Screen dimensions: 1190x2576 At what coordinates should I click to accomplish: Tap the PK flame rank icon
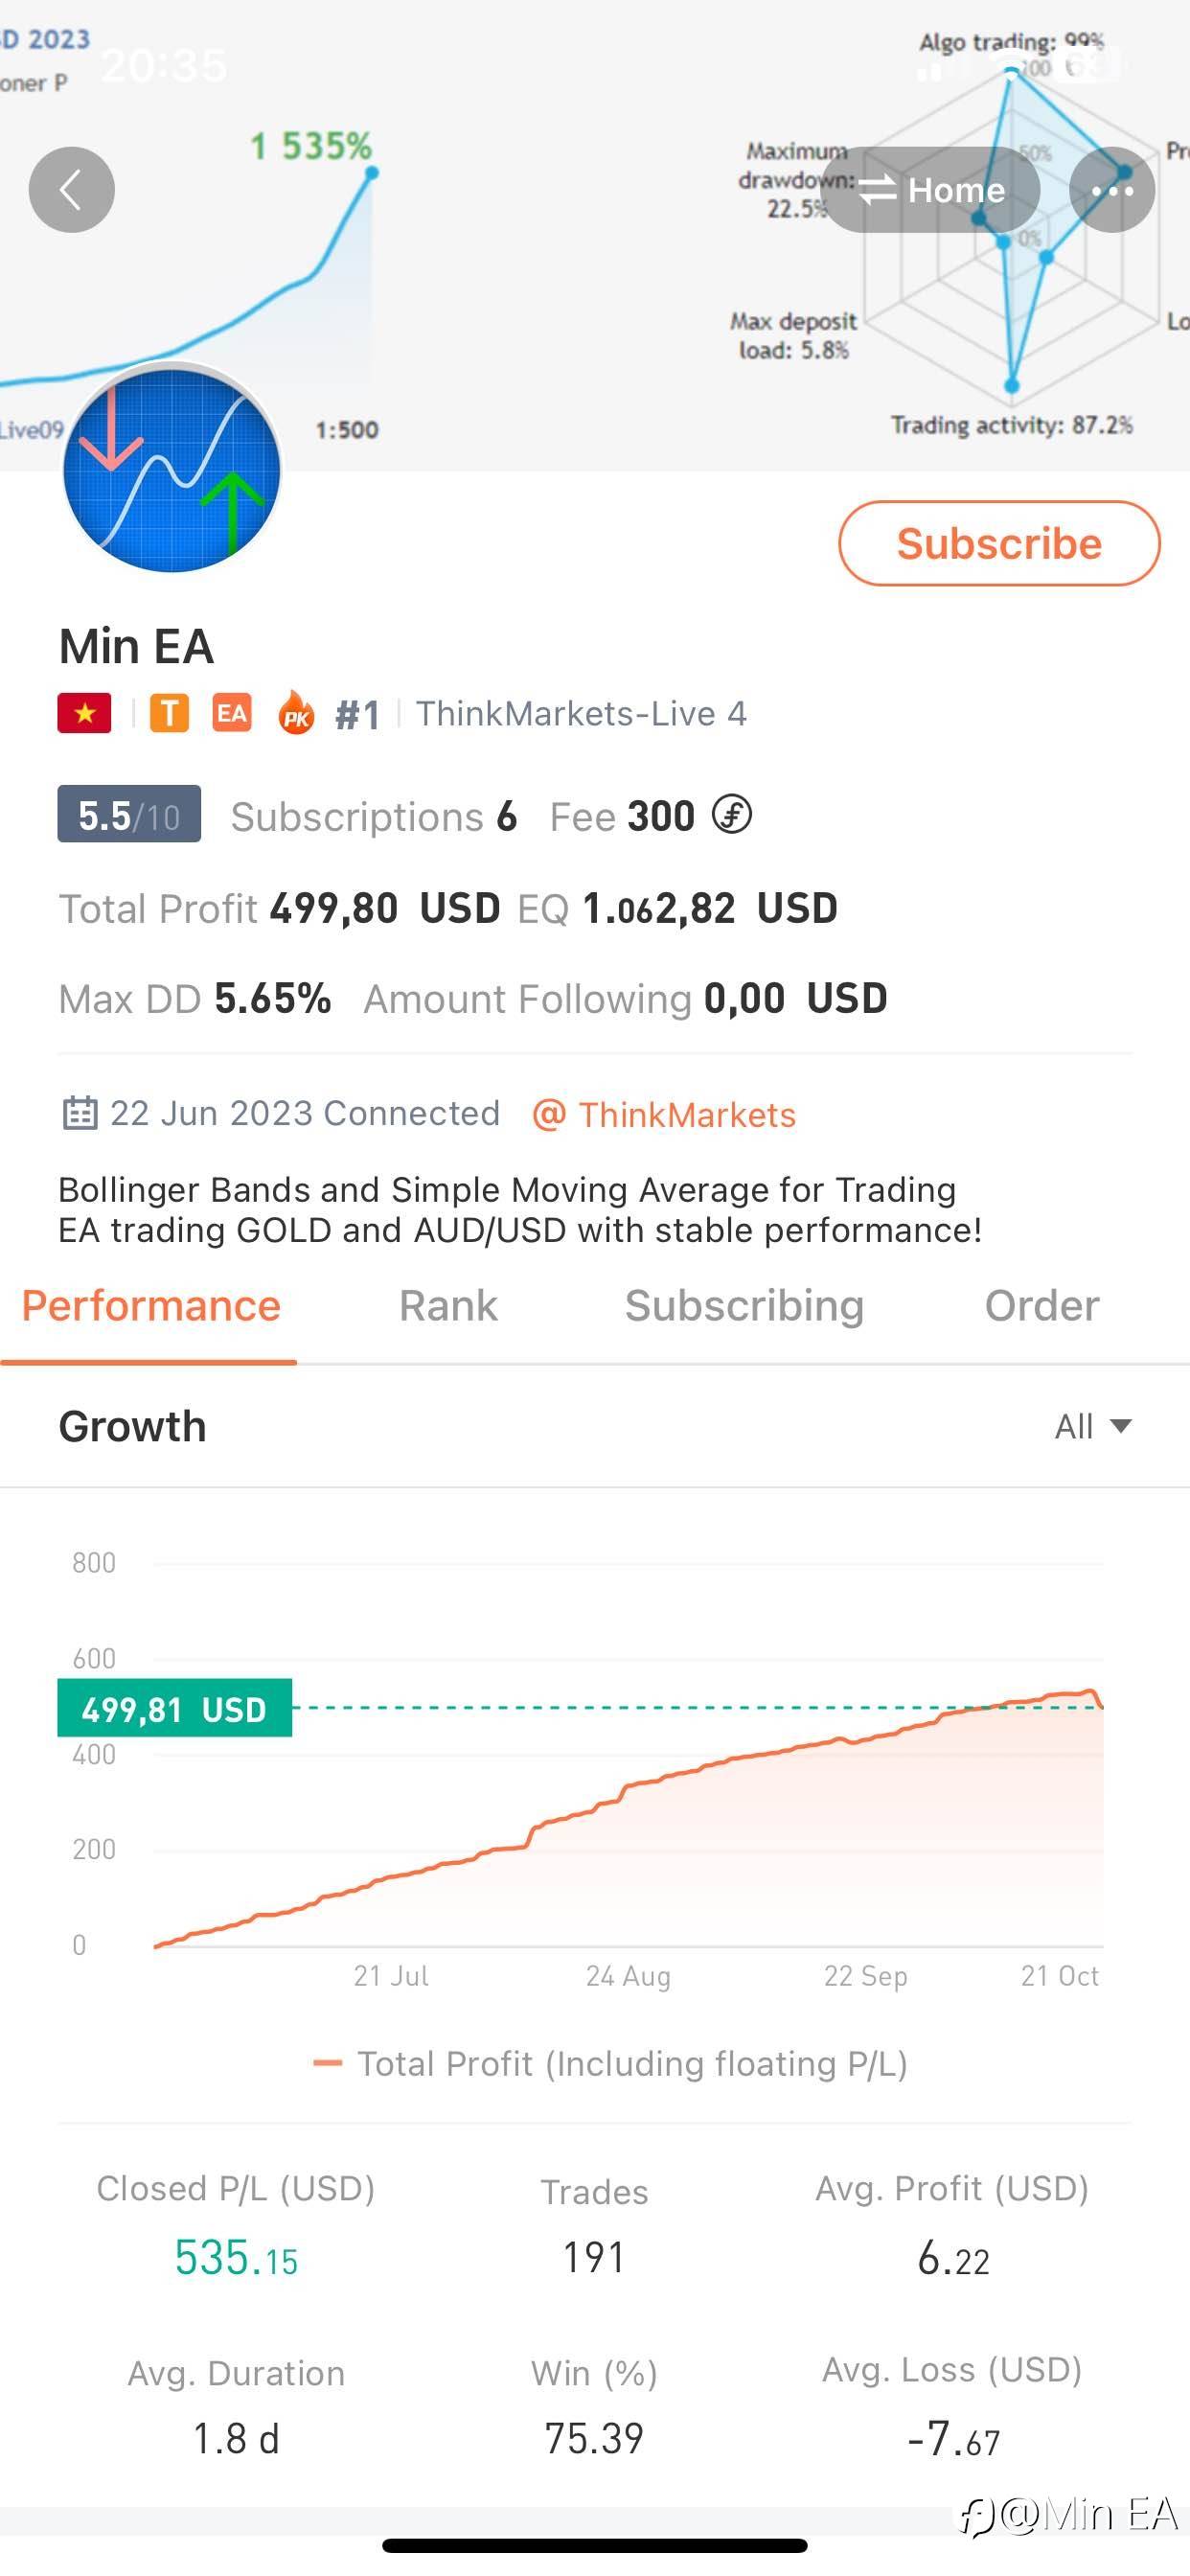coord(296,714)
